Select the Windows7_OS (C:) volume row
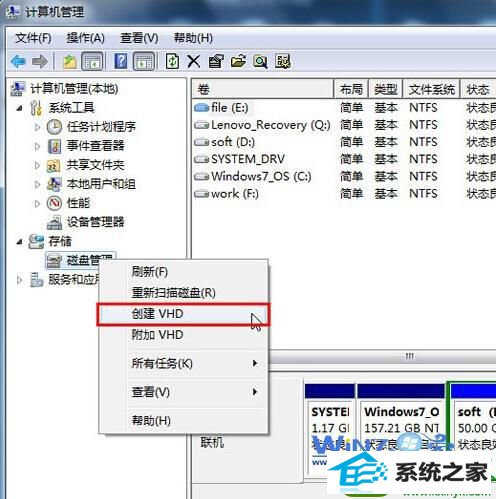Image resolution: width=496 pixels, height=499 pixels. coord(344,176)
